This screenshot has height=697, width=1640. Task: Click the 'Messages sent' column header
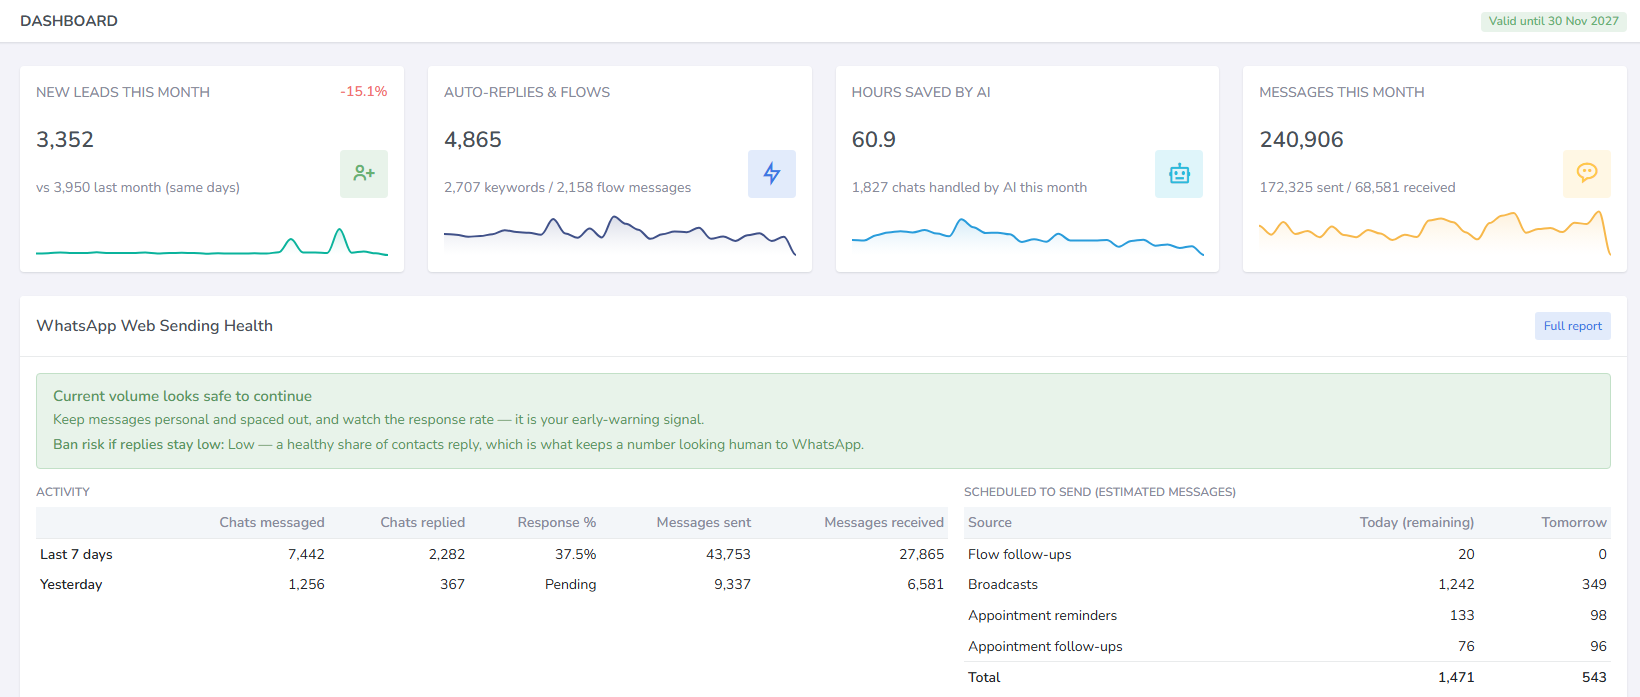coord(703,522)
